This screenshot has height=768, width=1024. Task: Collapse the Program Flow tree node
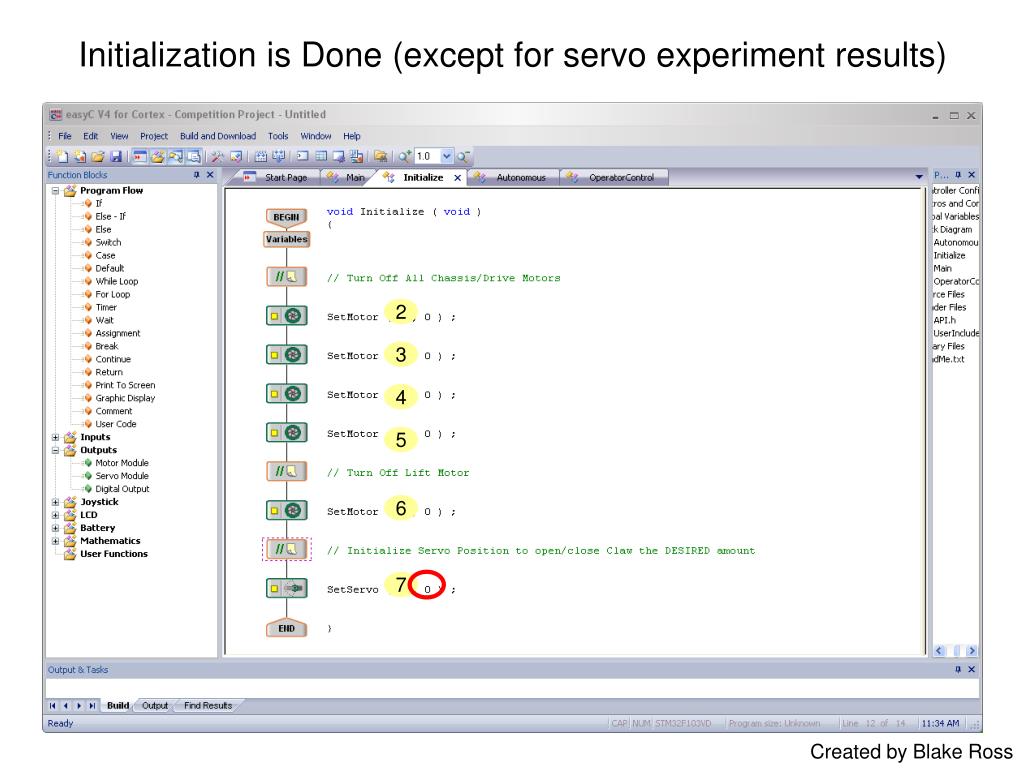[x=56, y=190]
